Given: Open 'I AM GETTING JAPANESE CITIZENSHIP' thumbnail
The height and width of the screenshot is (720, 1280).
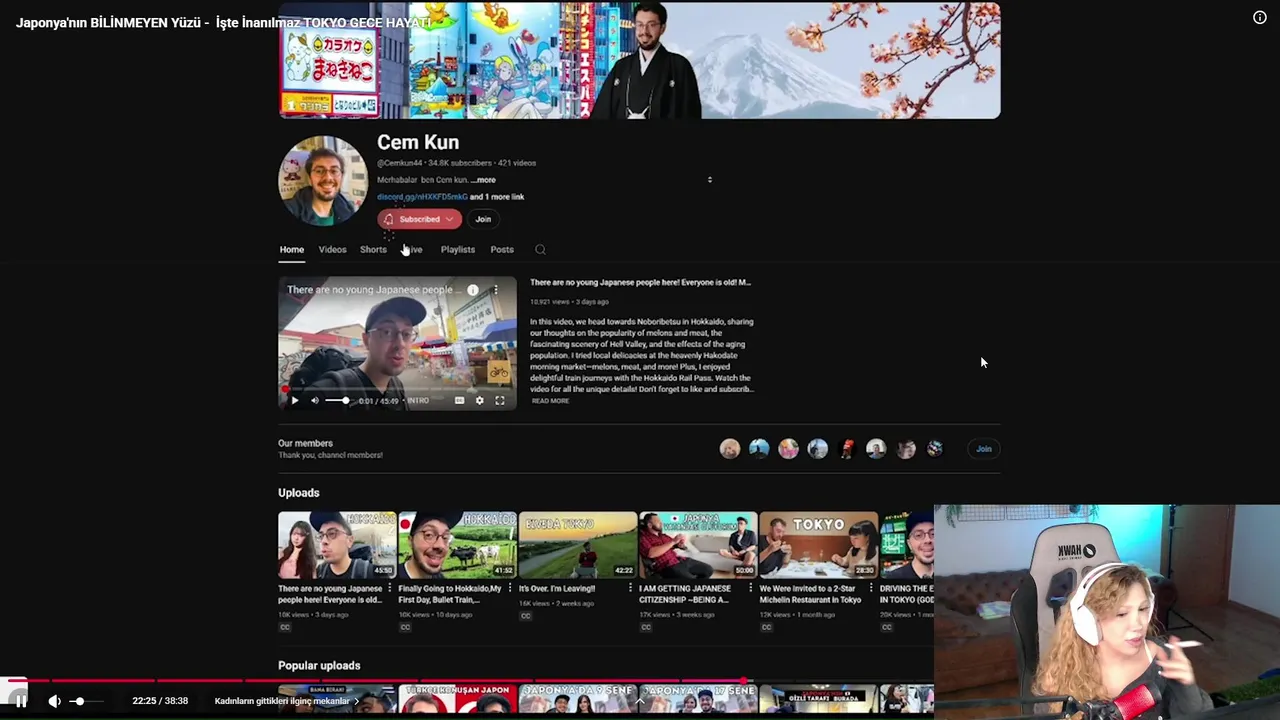Looking at the screenshot, I should coord(698,545).
